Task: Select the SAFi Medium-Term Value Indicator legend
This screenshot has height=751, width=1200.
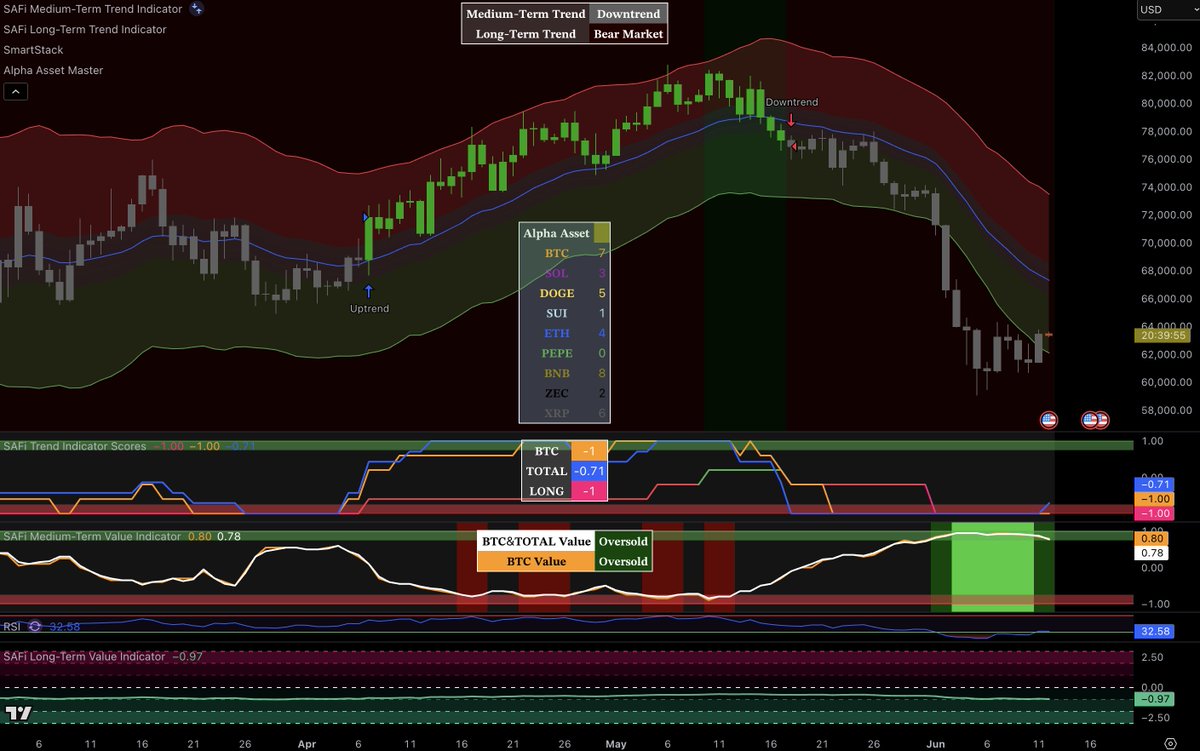Action: (x=91, y=536)
